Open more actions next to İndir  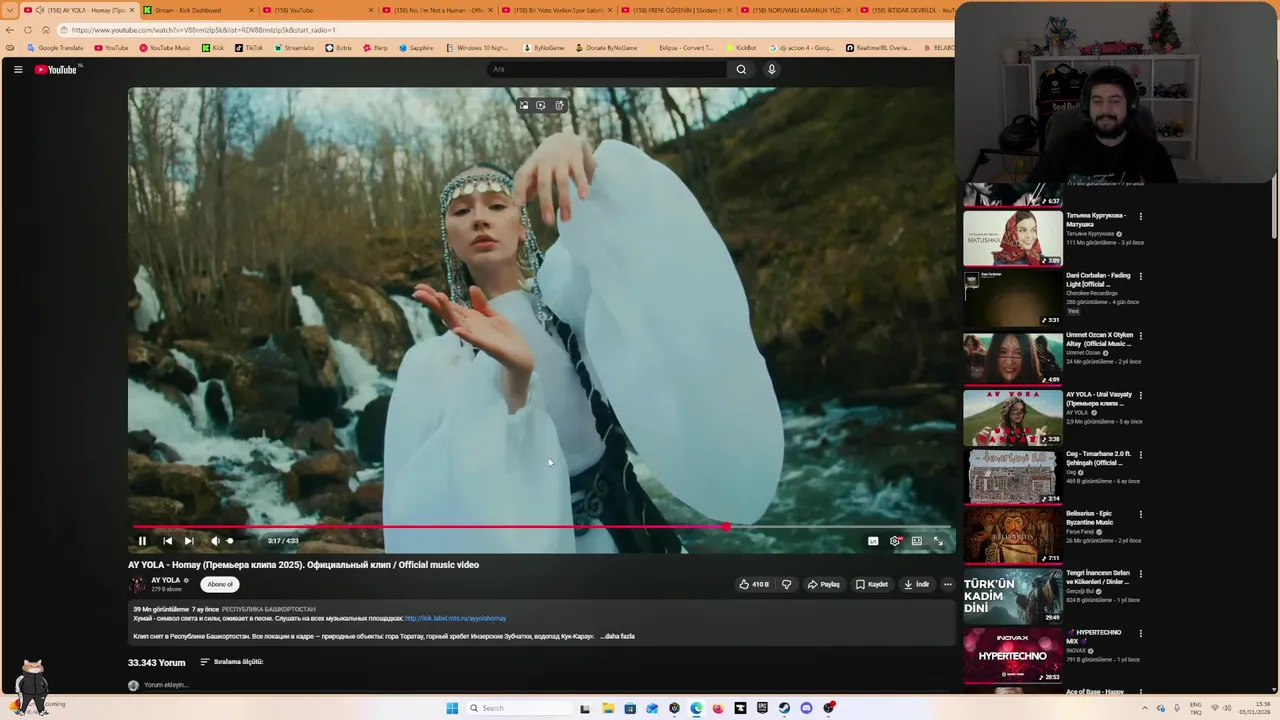pos(948,584)
